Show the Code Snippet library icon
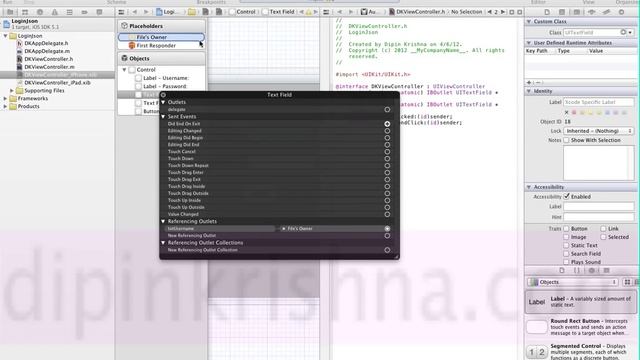 (577, 270)
